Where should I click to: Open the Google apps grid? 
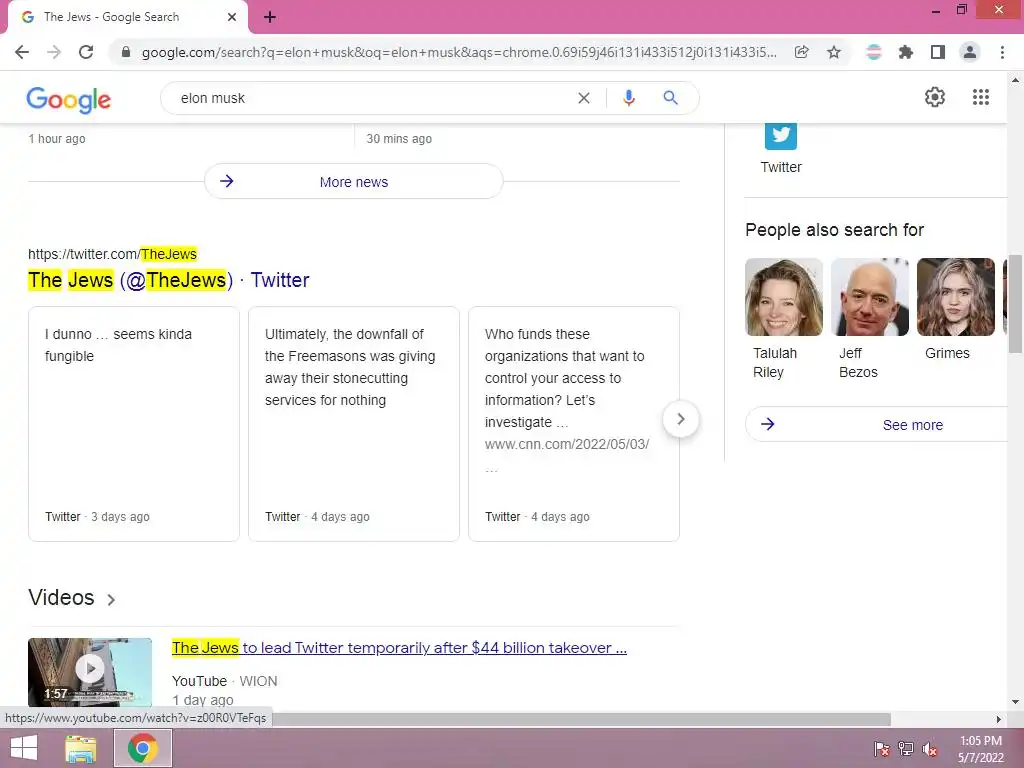[x=981, y=97]
